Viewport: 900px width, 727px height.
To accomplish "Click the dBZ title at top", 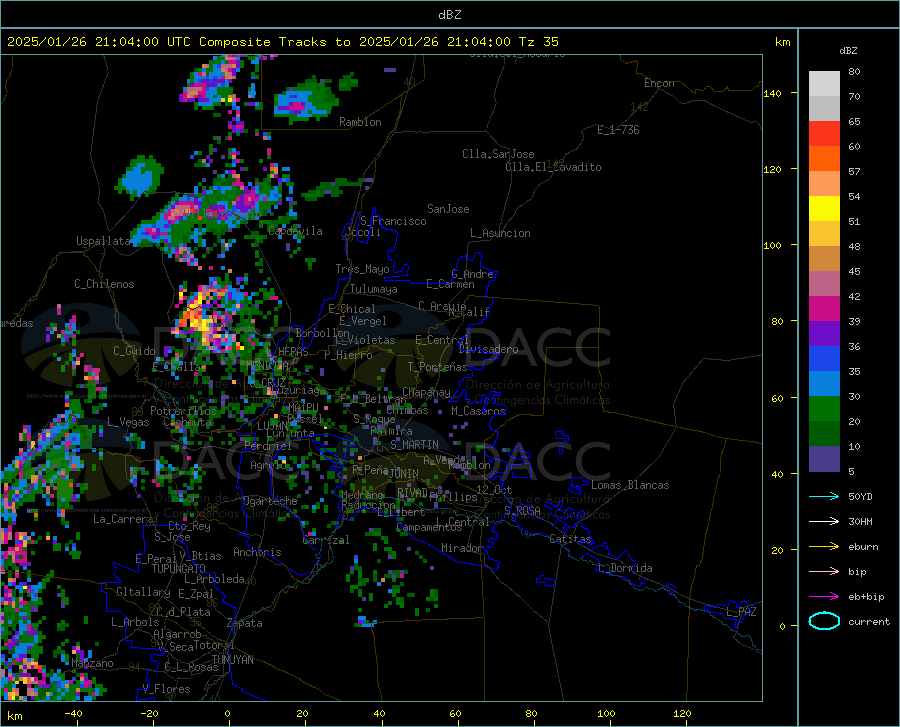I will (x=449, y=15).
